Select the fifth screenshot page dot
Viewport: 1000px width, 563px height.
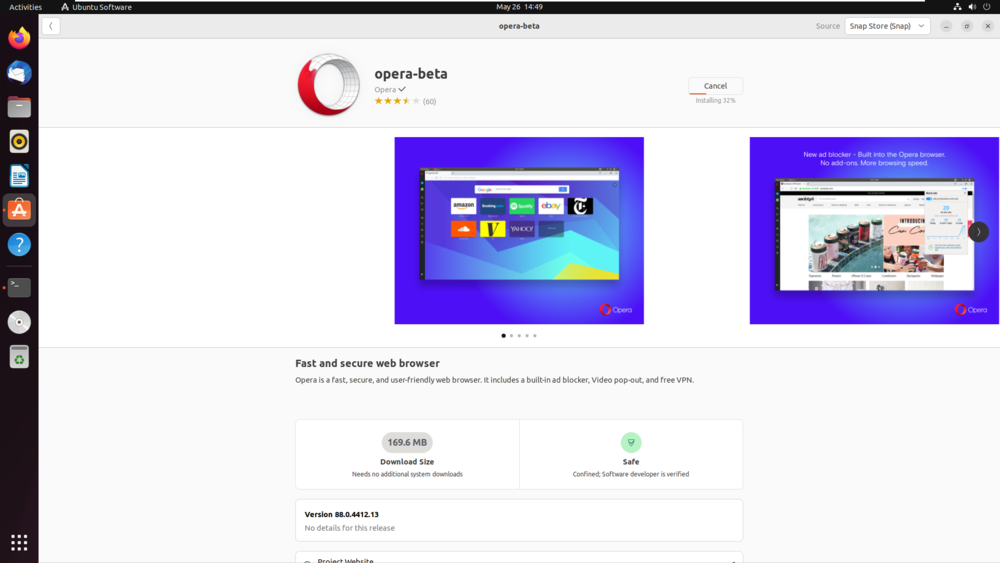coord(535,335)
